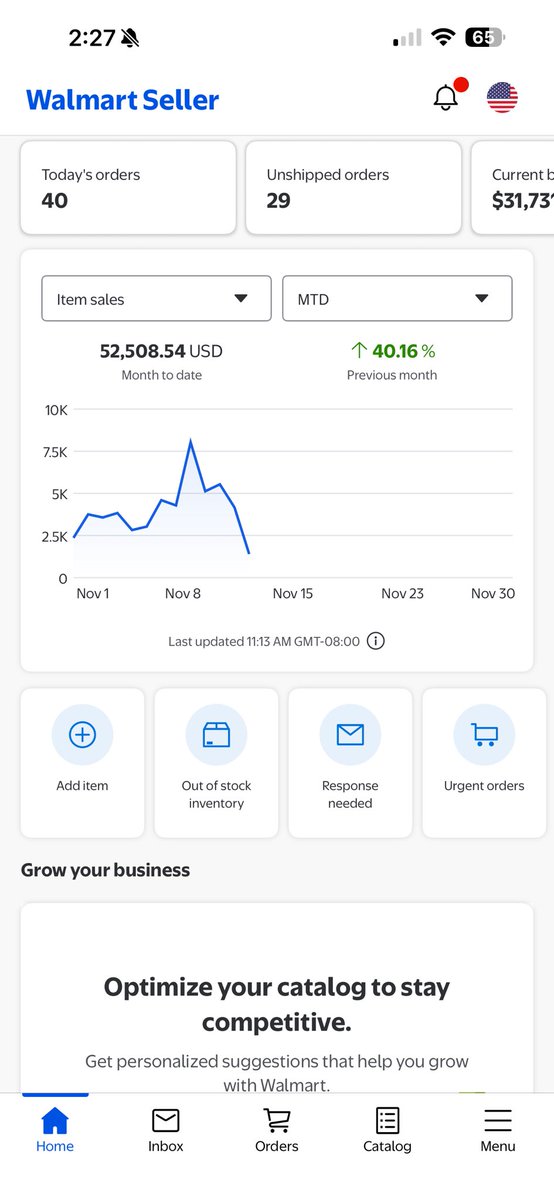Switch to the Inbox tab

pos(166,1130)
